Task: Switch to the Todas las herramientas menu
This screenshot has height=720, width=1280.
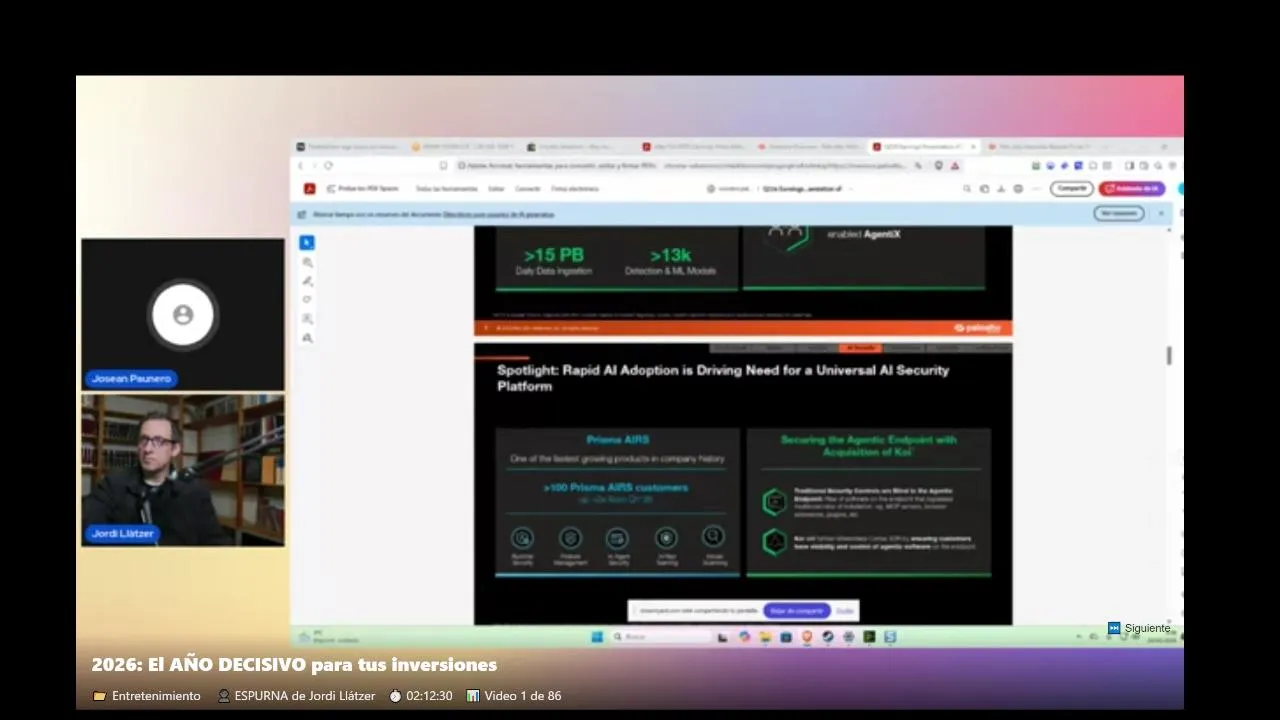Action: (x=446, y=188)
